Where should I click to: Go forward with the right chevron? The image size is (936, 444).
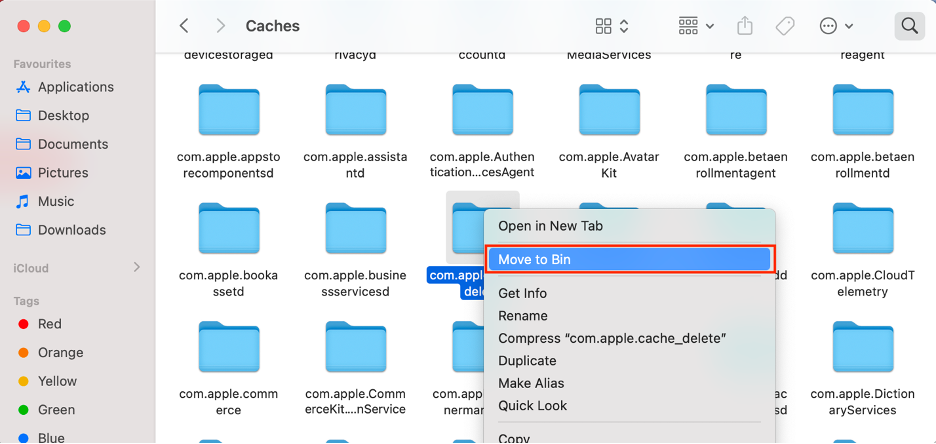(x=221, y=26)
